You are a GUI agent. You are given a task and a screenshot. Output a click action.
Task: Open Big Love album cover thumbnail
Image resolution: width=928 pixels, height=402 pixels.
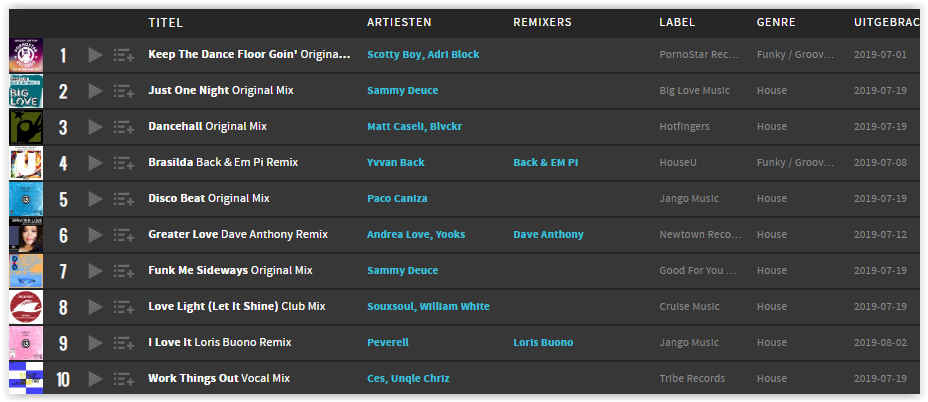(26, 91)
